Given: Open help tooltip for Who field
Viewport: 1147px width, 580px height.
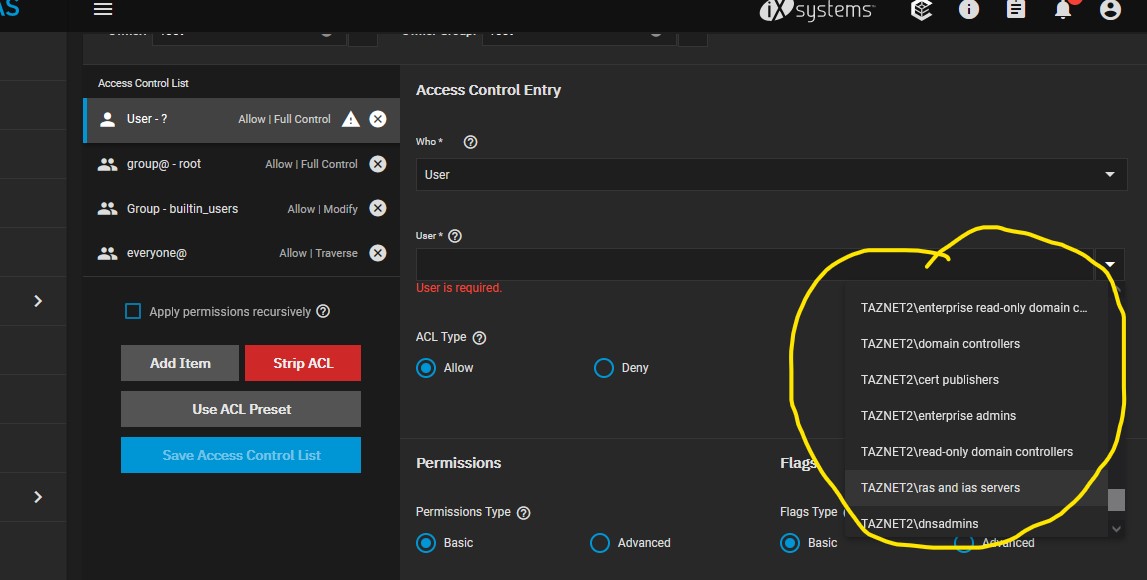Looking at the screenshot, I should tap(470, 142).
